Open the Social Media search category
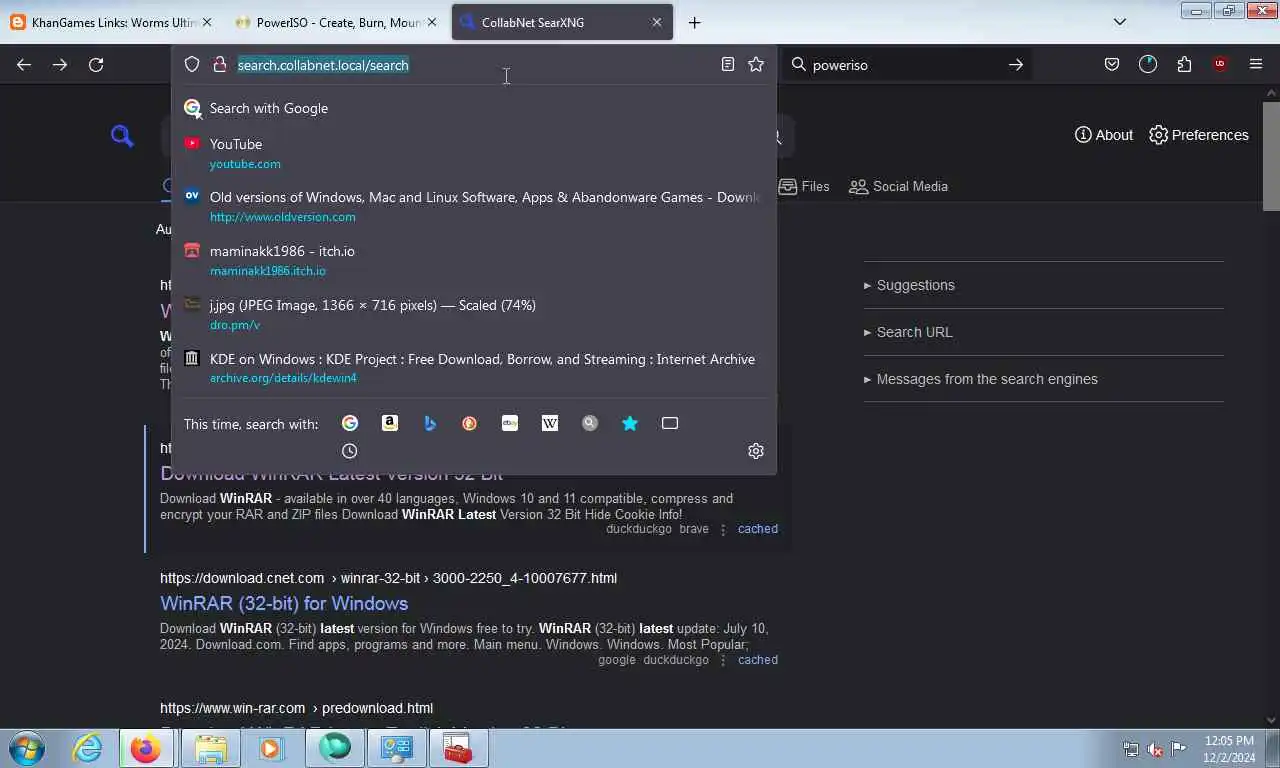This screenshot has width=1280, height=768. (x=898, y=186)
